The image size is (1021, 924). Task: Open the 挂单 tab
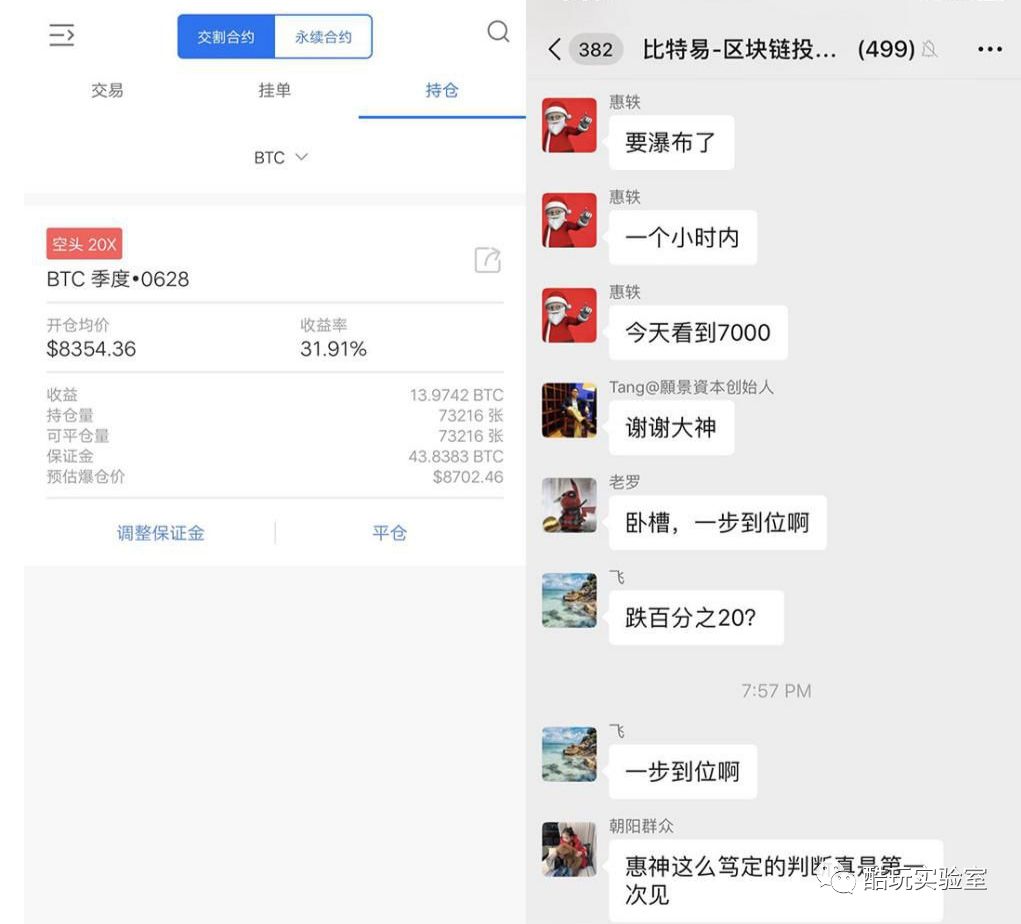[274, 90]
